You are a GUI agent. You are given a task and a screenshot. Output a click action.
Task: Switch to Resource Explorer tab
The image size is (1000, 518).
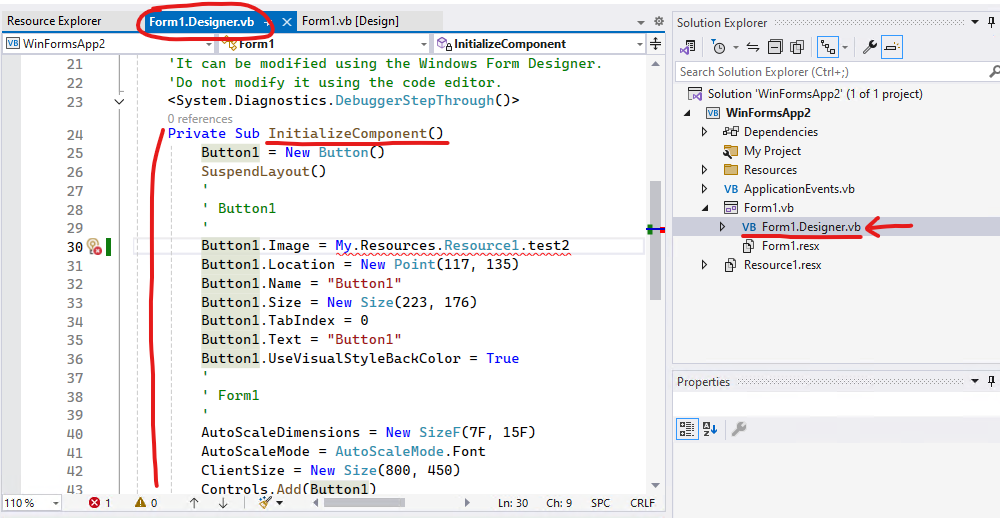(54, 21)
